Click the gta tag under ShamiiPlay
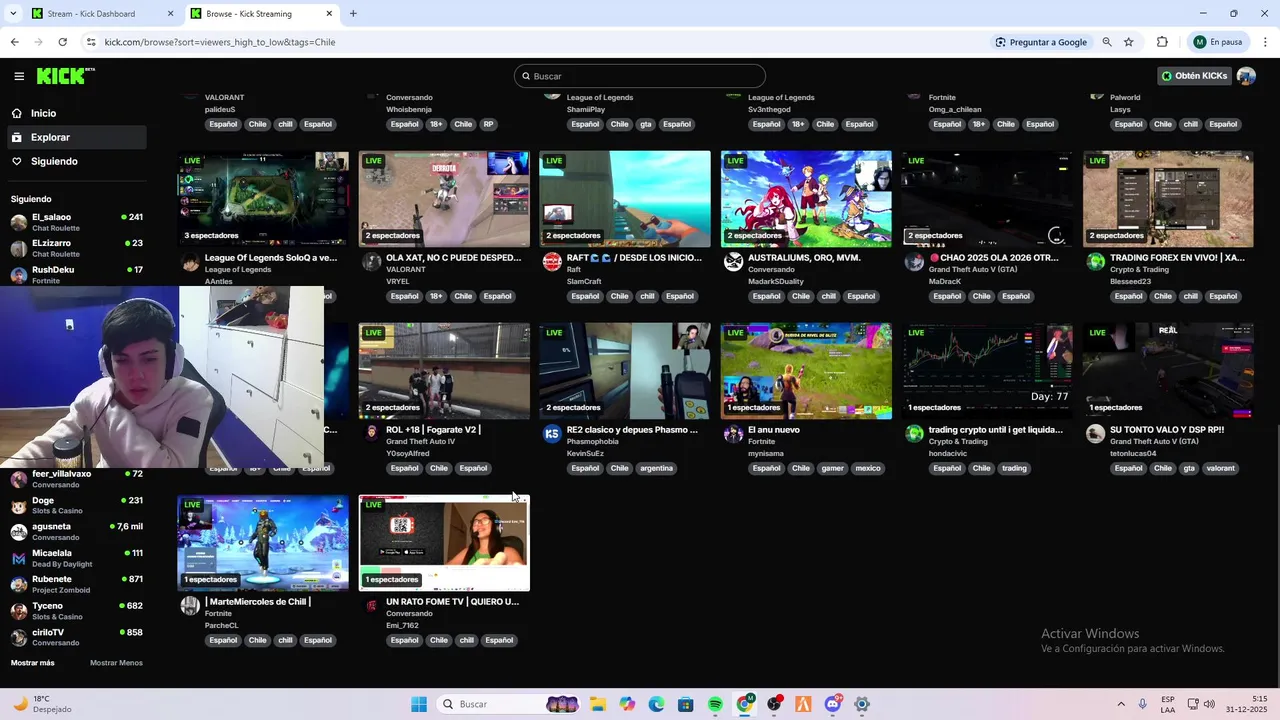 click(646, 124)
